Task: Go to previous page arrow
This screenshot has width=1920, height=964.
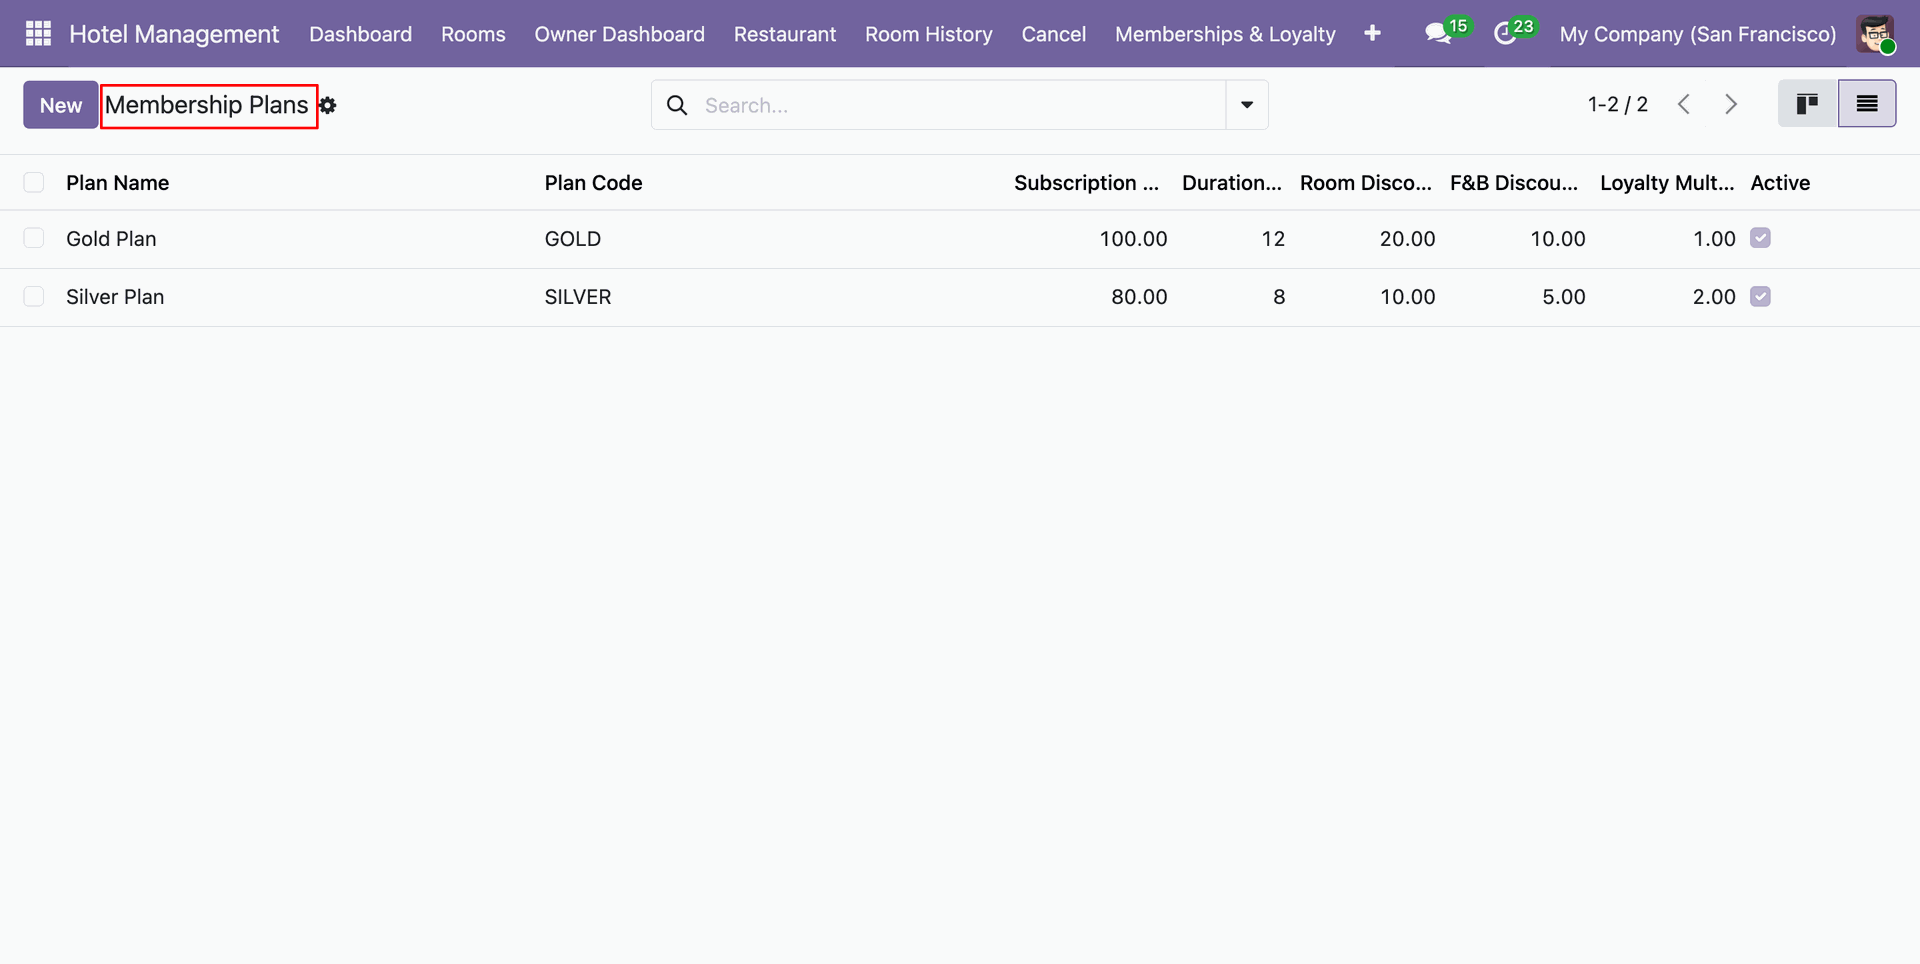Action: 1684,104
